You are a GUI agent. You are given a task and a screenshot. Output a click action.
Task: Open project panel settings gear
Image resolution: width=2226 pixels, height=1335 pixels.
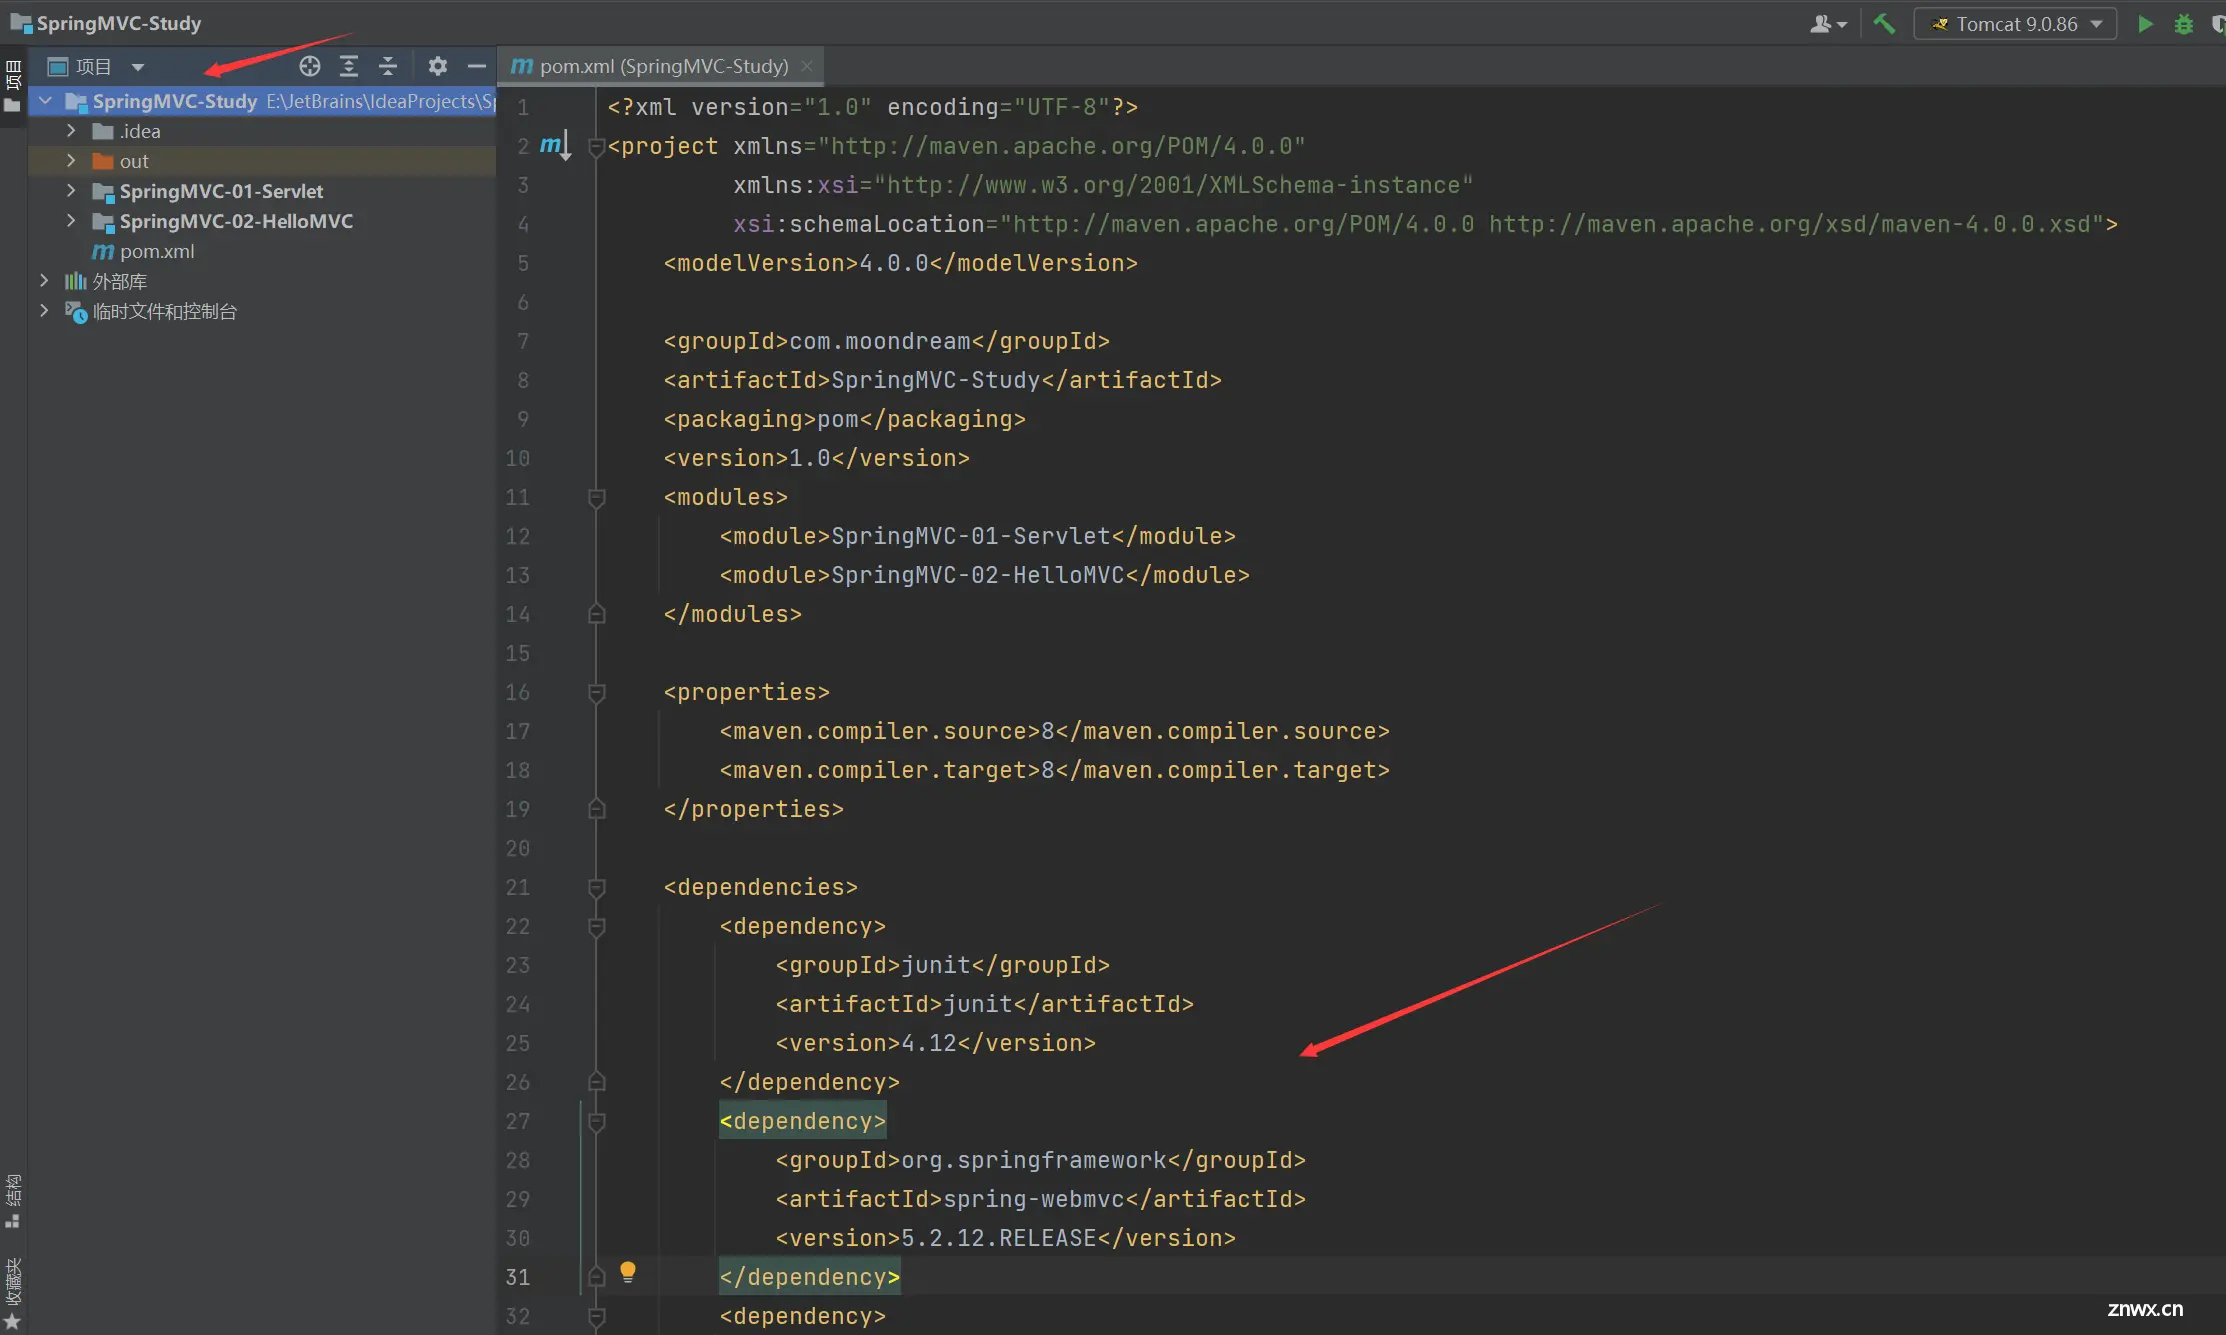[x=437, y=66]
